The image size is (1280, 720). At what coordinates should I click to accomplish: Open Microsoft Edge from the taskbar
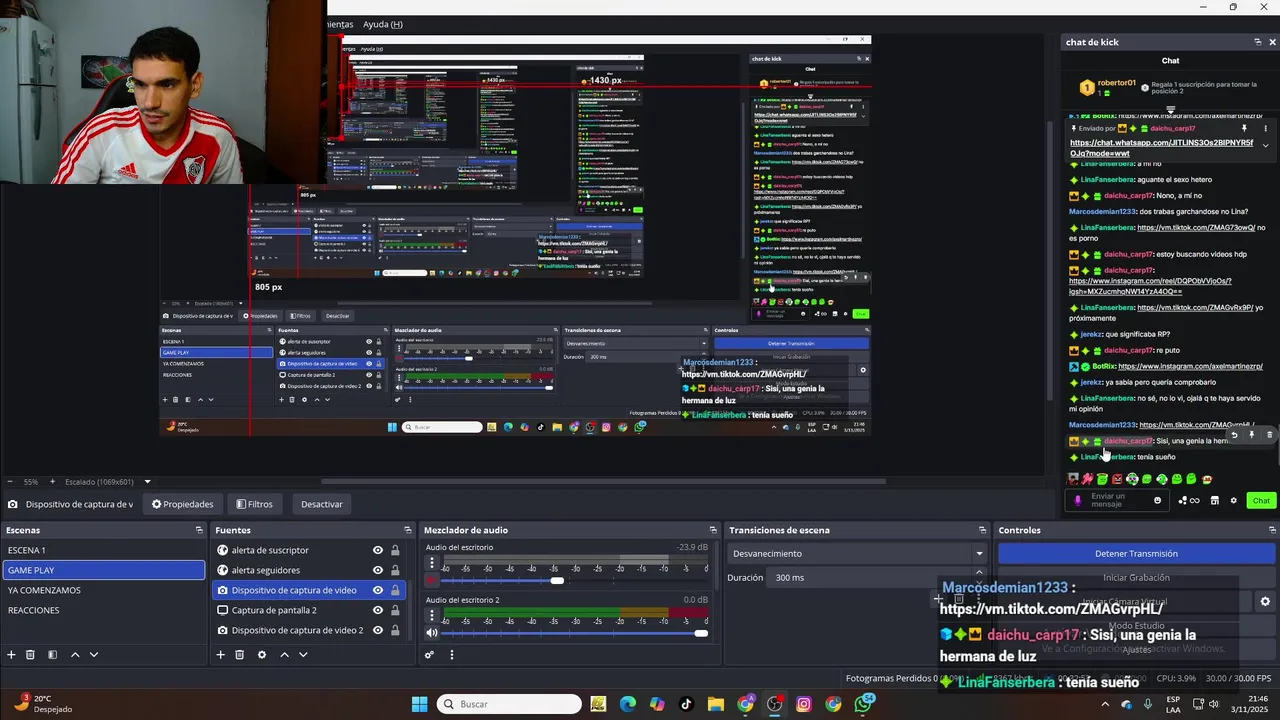click(x=627, y=704)
